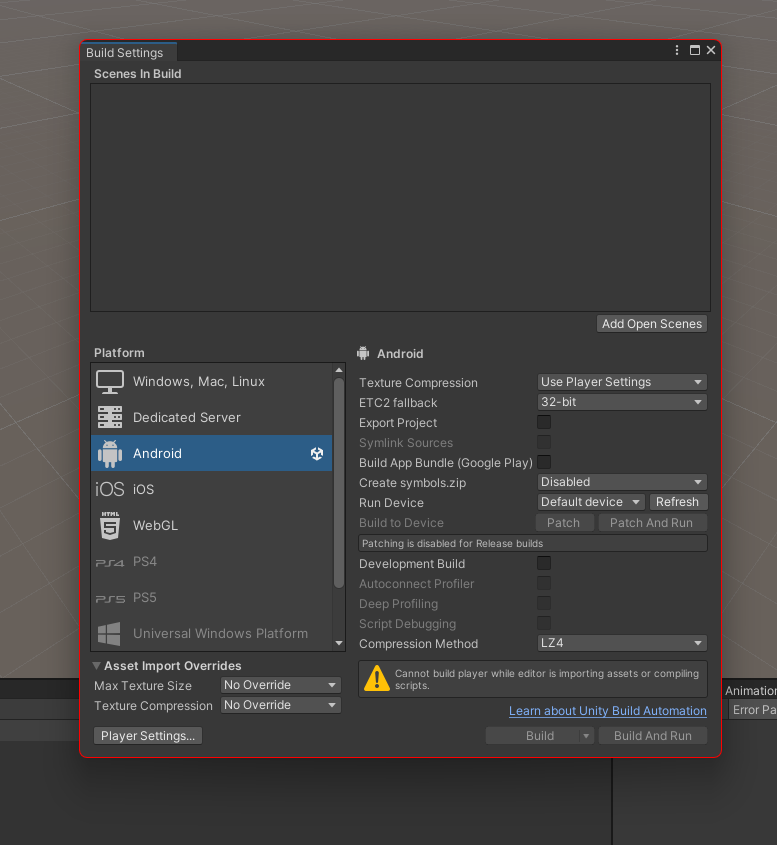Image resolution: width=777 pixels, height=845 pixels.
Task: Click the Build And Run button
Action: click(x=653, y=736)
